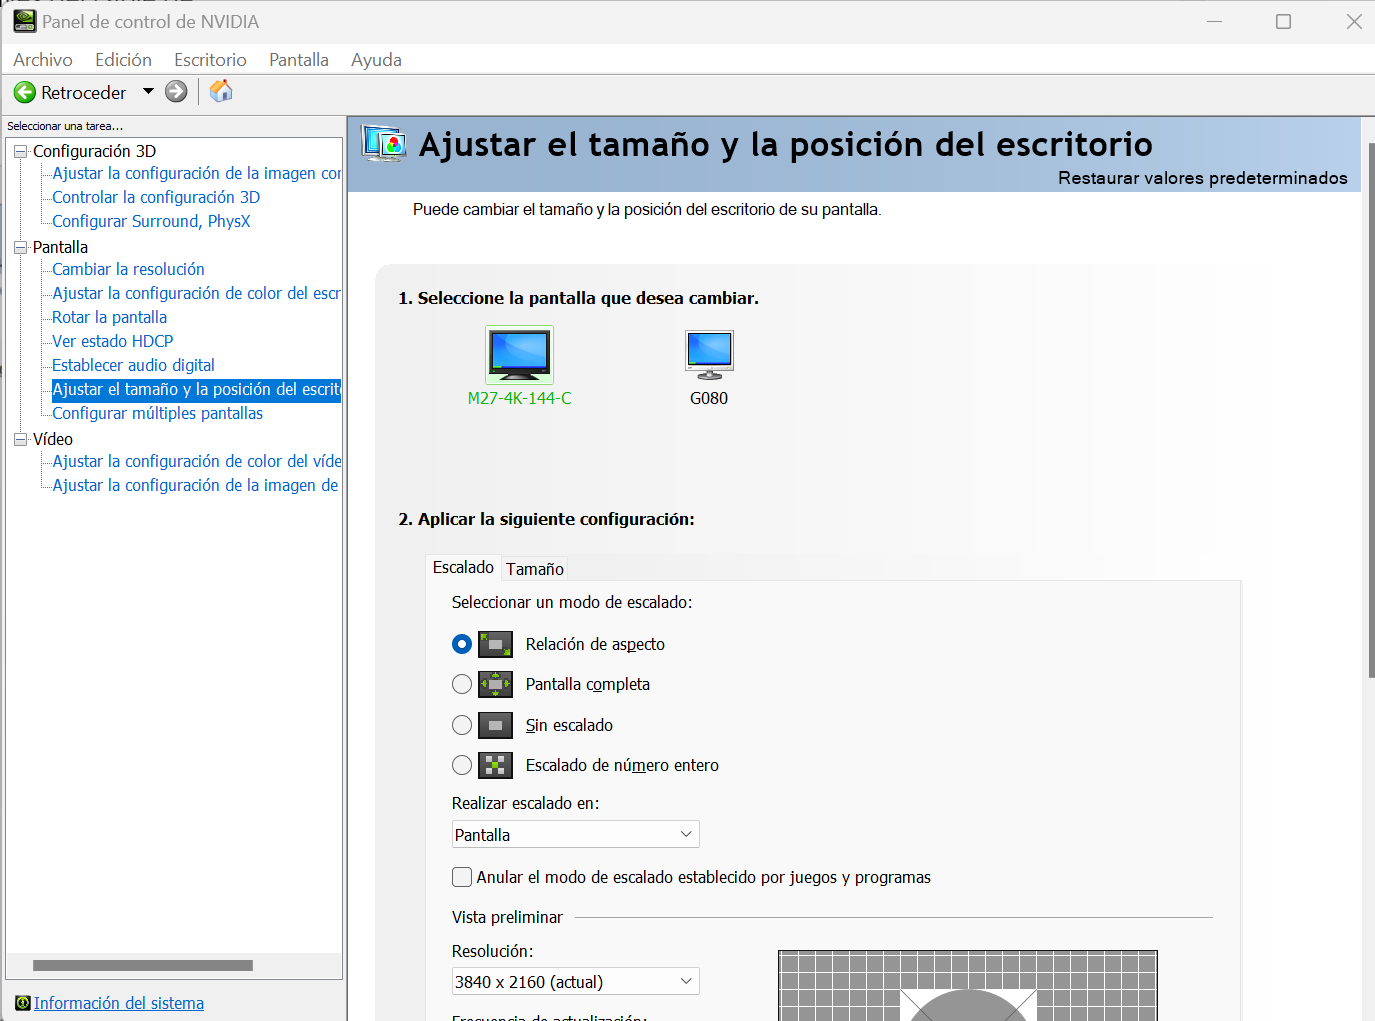
Task: Open Ver estado HDCP
Action: (x=112, y=341)
